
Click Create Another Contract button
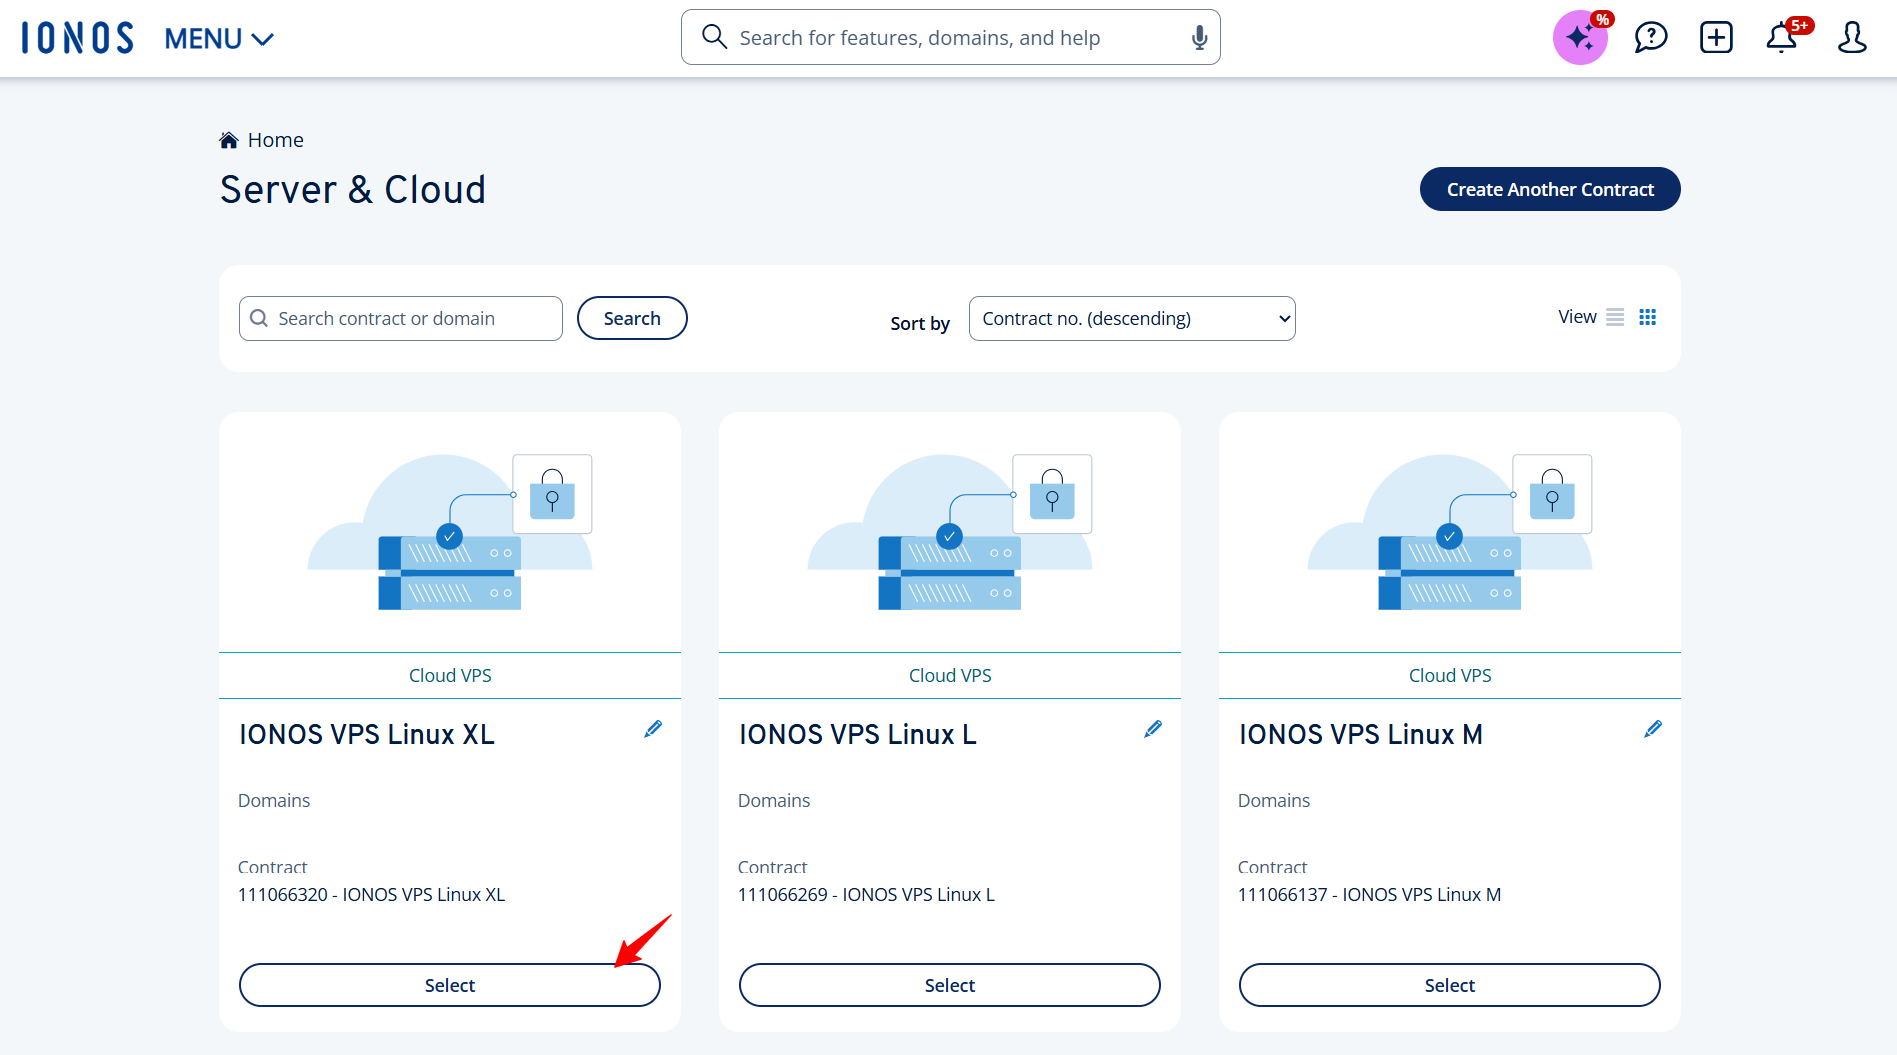click(x=1550, y=189)
